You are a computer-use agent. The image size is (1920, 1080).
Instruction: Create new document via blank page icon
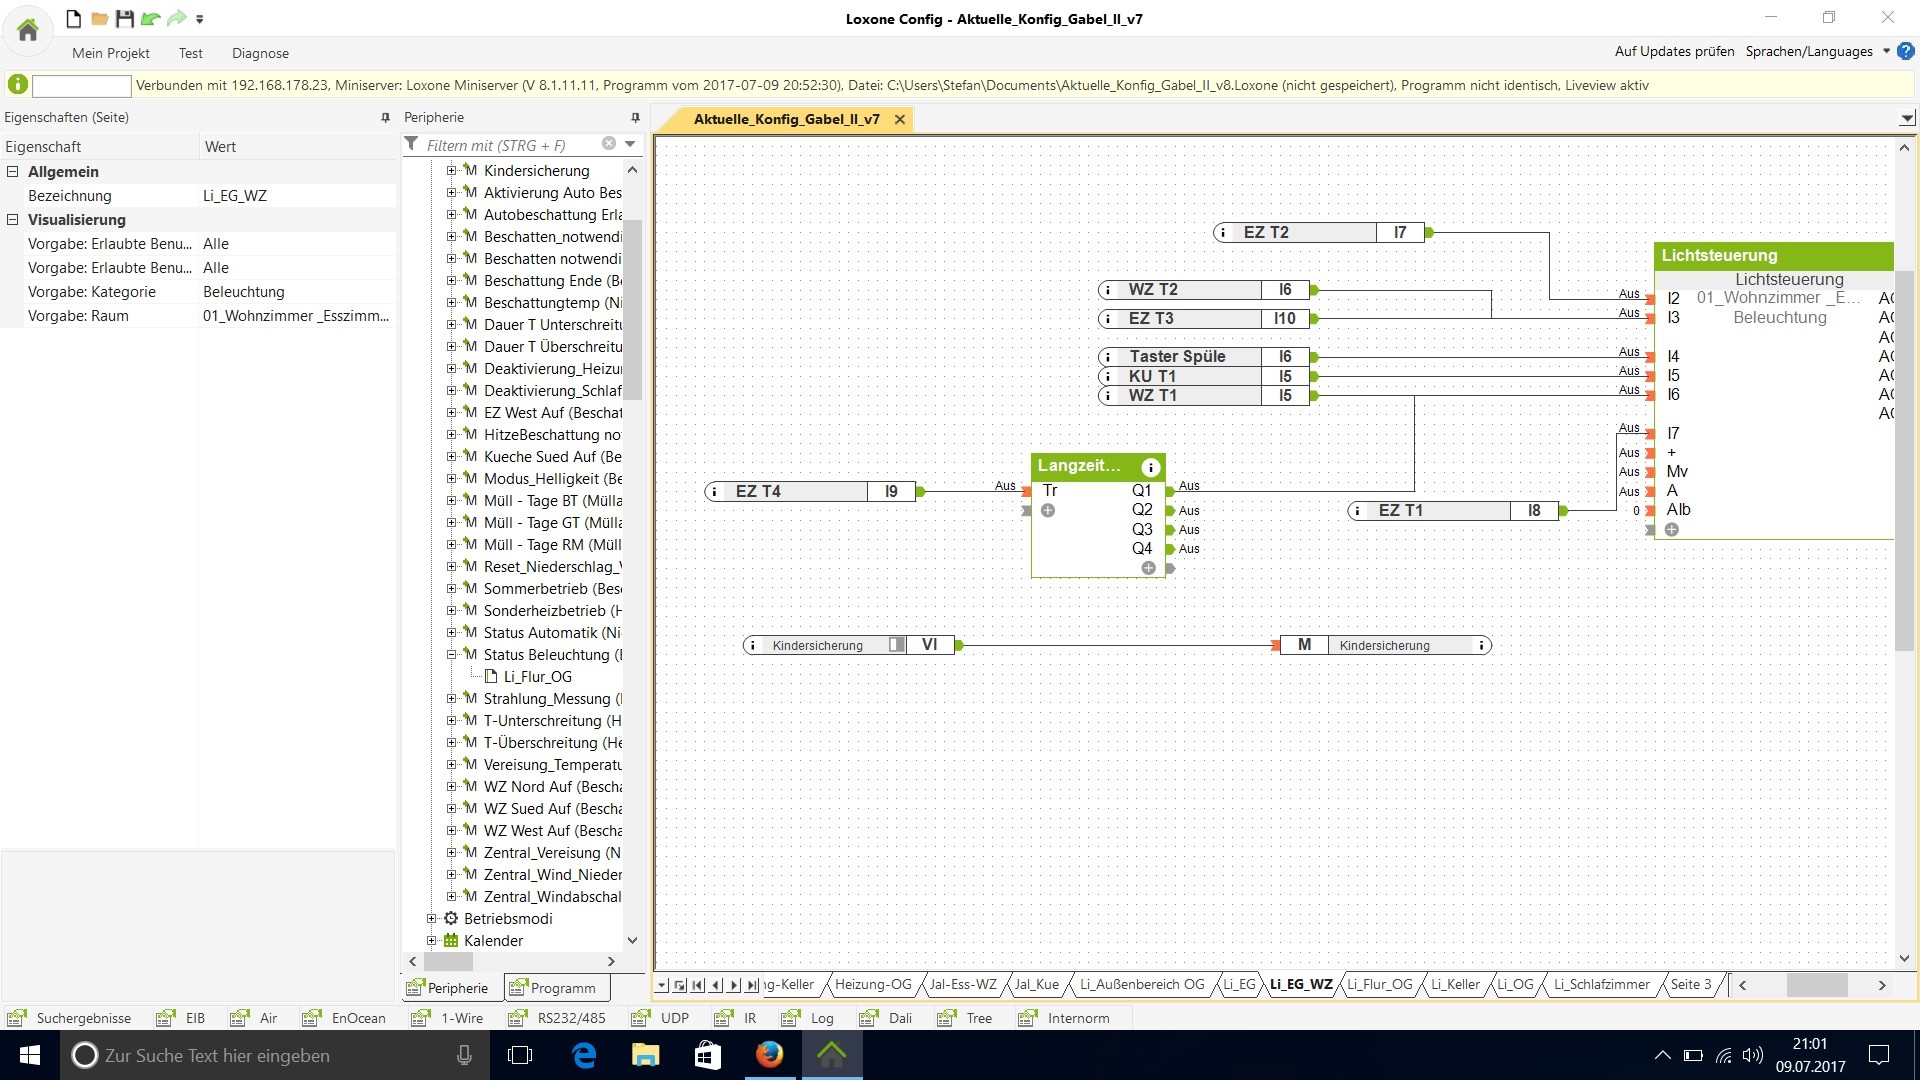pyautogui.click(x=73, y=19)
